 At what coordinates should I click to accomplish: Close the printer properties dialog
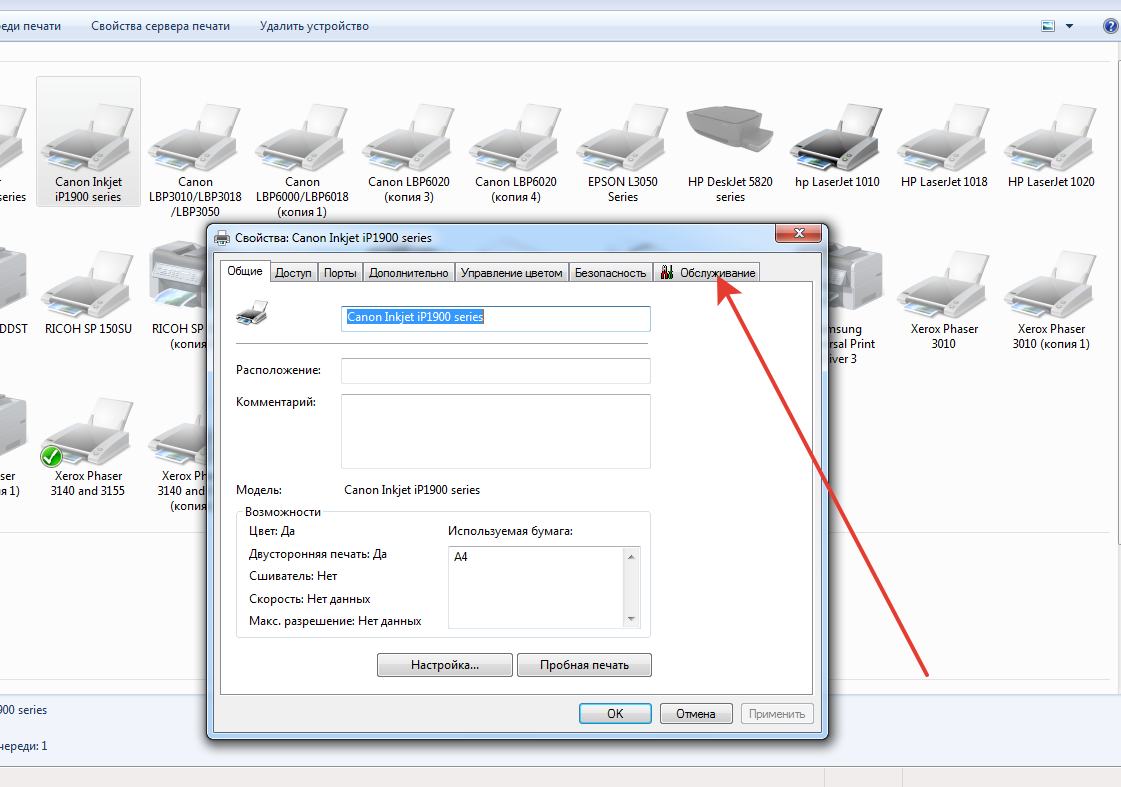[799, 233]
